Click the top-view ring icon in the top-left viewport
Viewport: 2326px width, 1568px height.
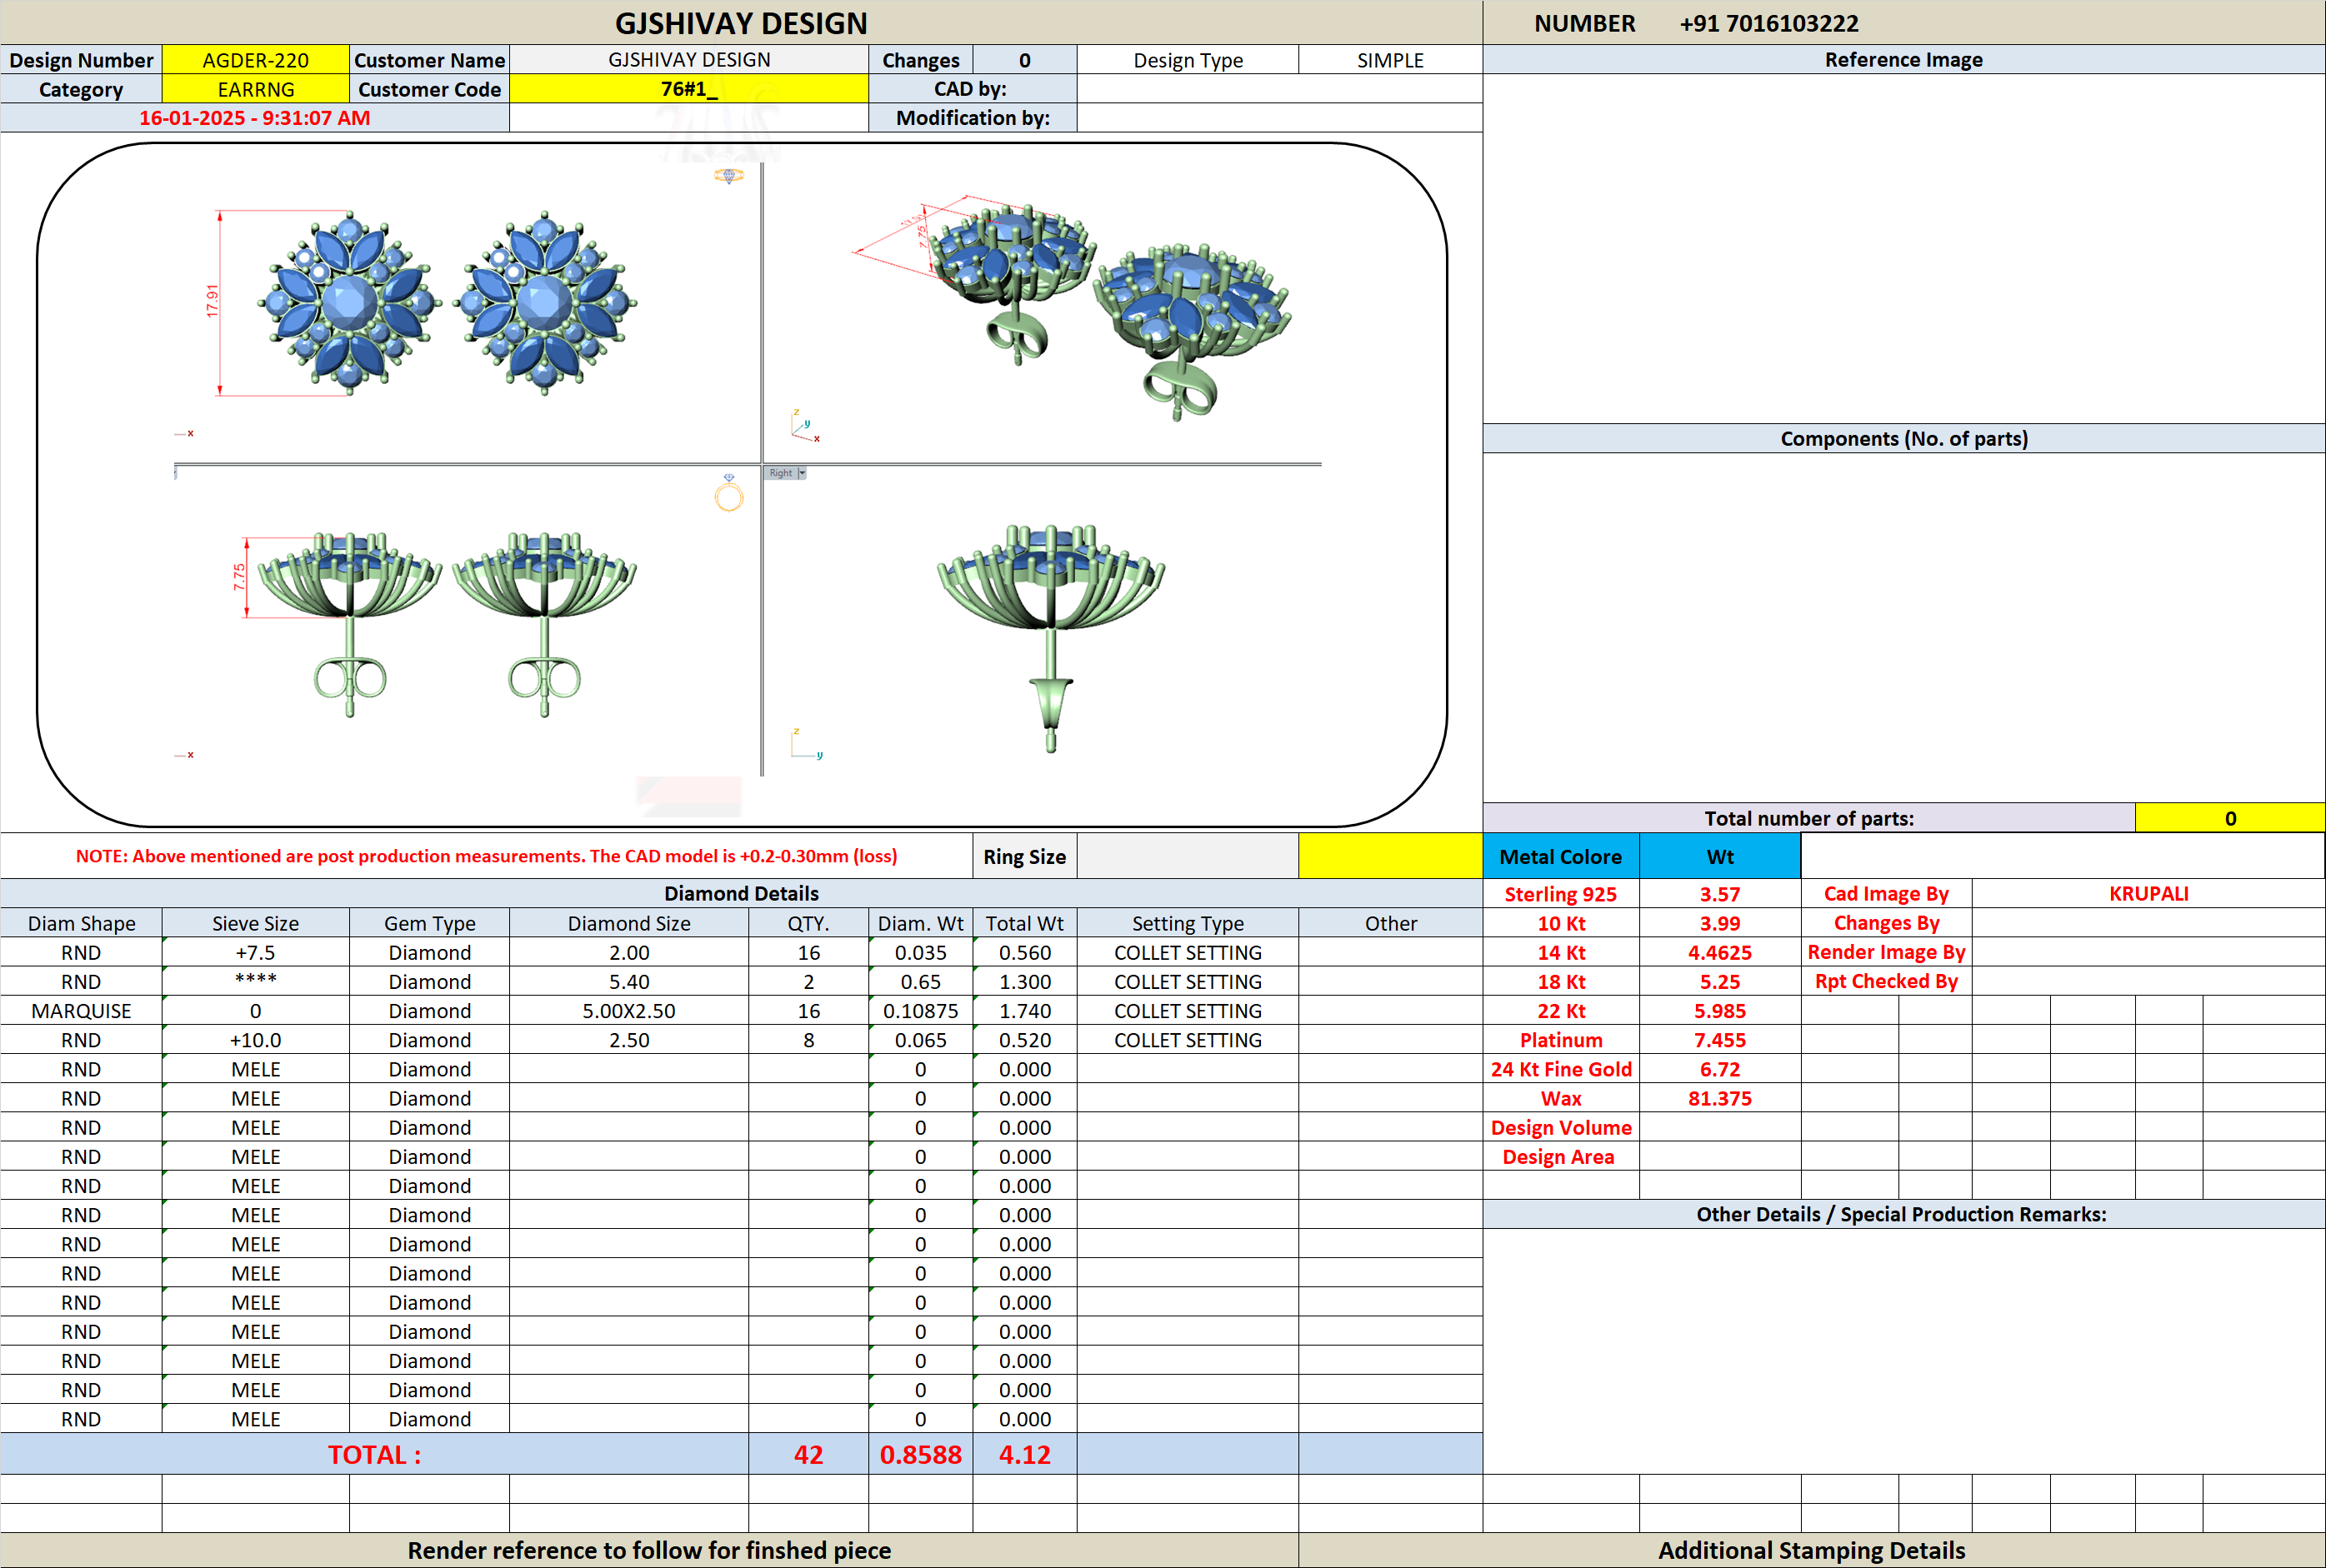729,176
